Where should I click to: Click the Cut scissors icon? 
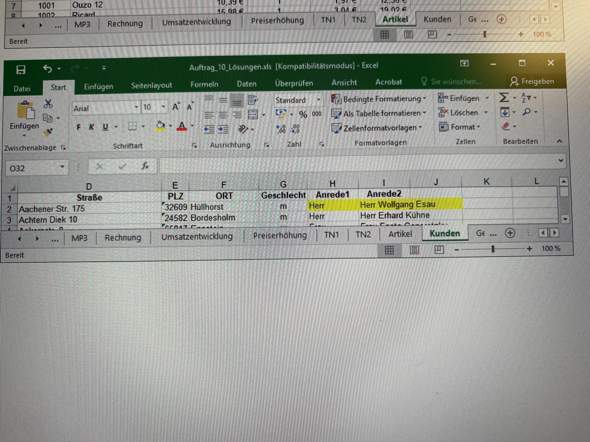pos(48,103)
